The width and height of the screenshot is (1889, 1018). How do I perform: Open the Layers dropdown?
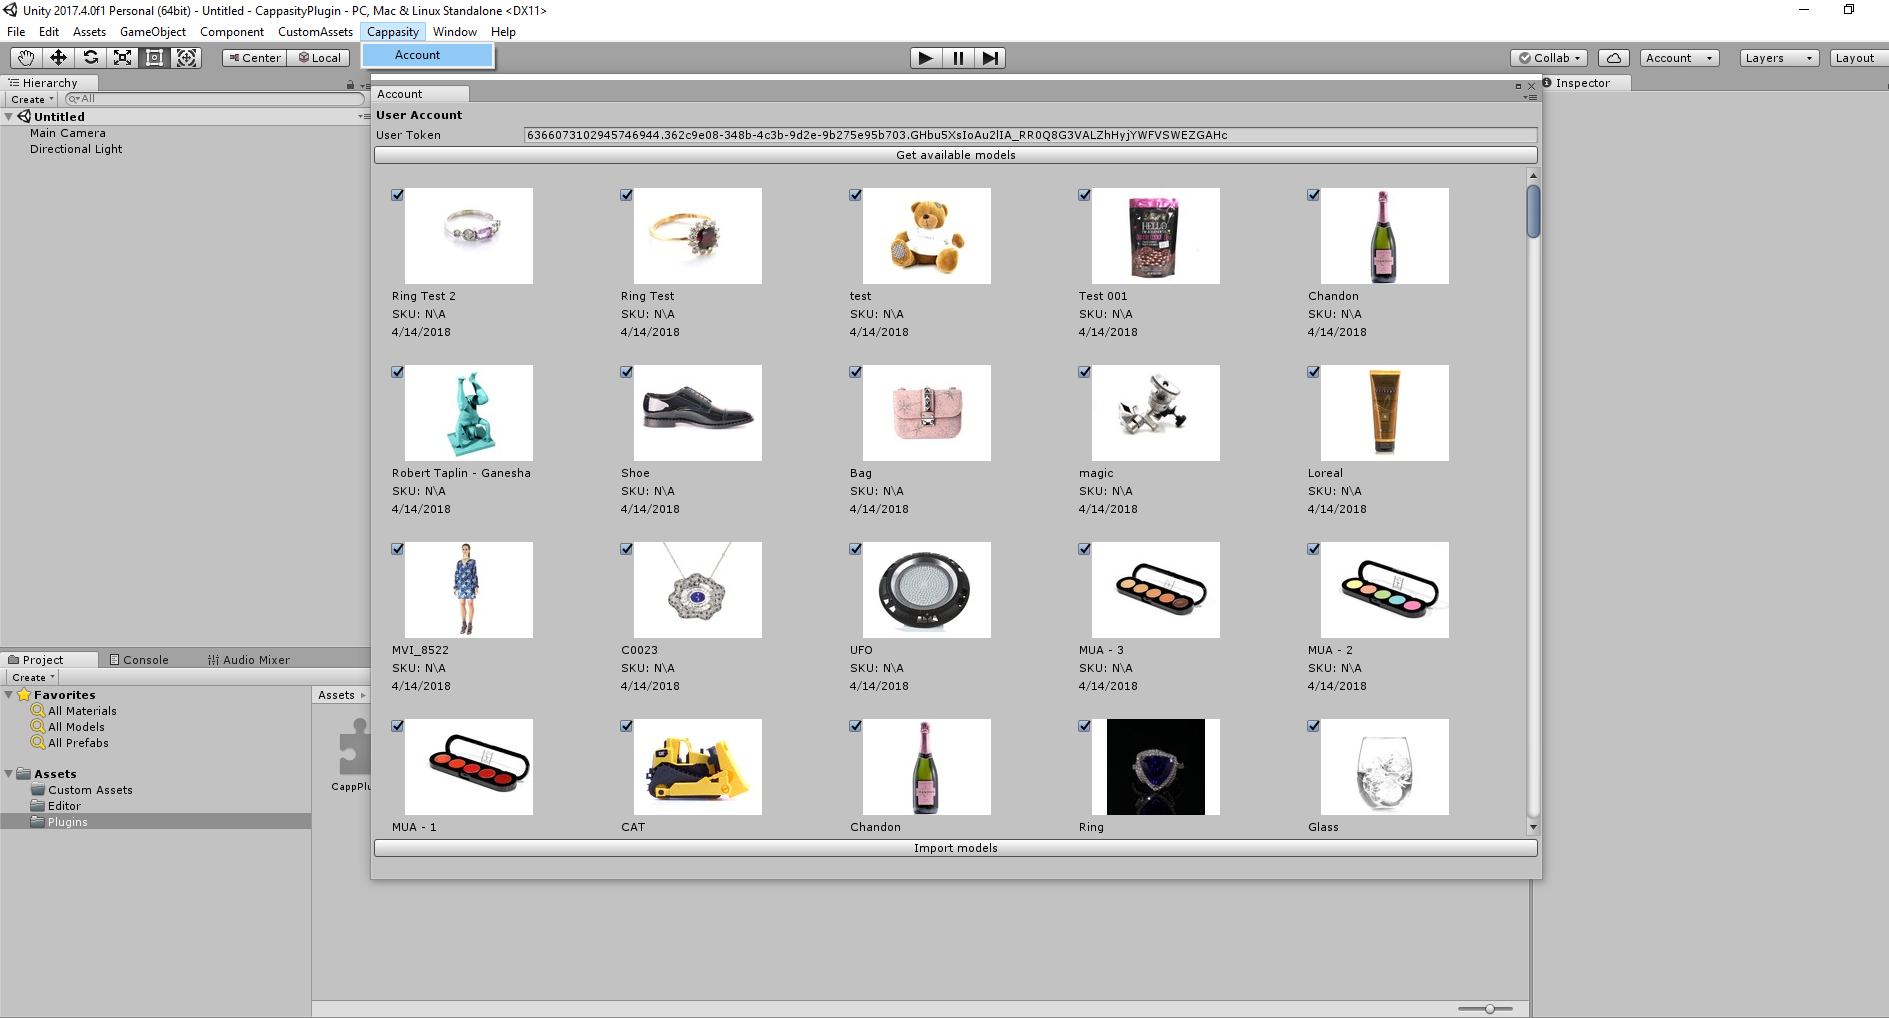1779,58
